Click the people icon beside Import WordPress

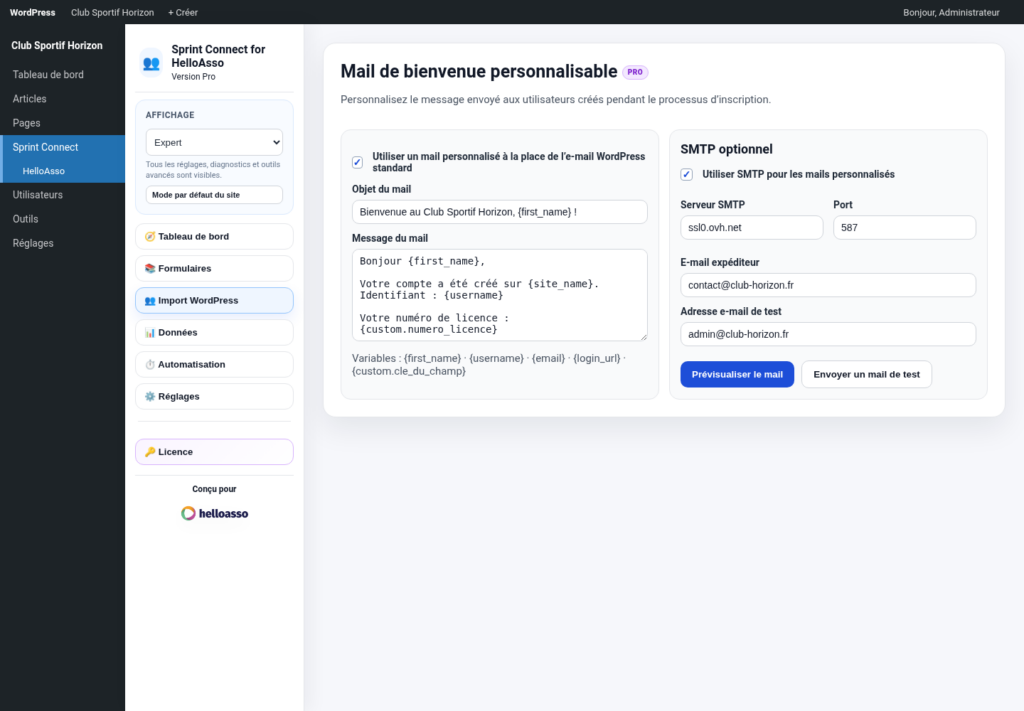point(150,300)
